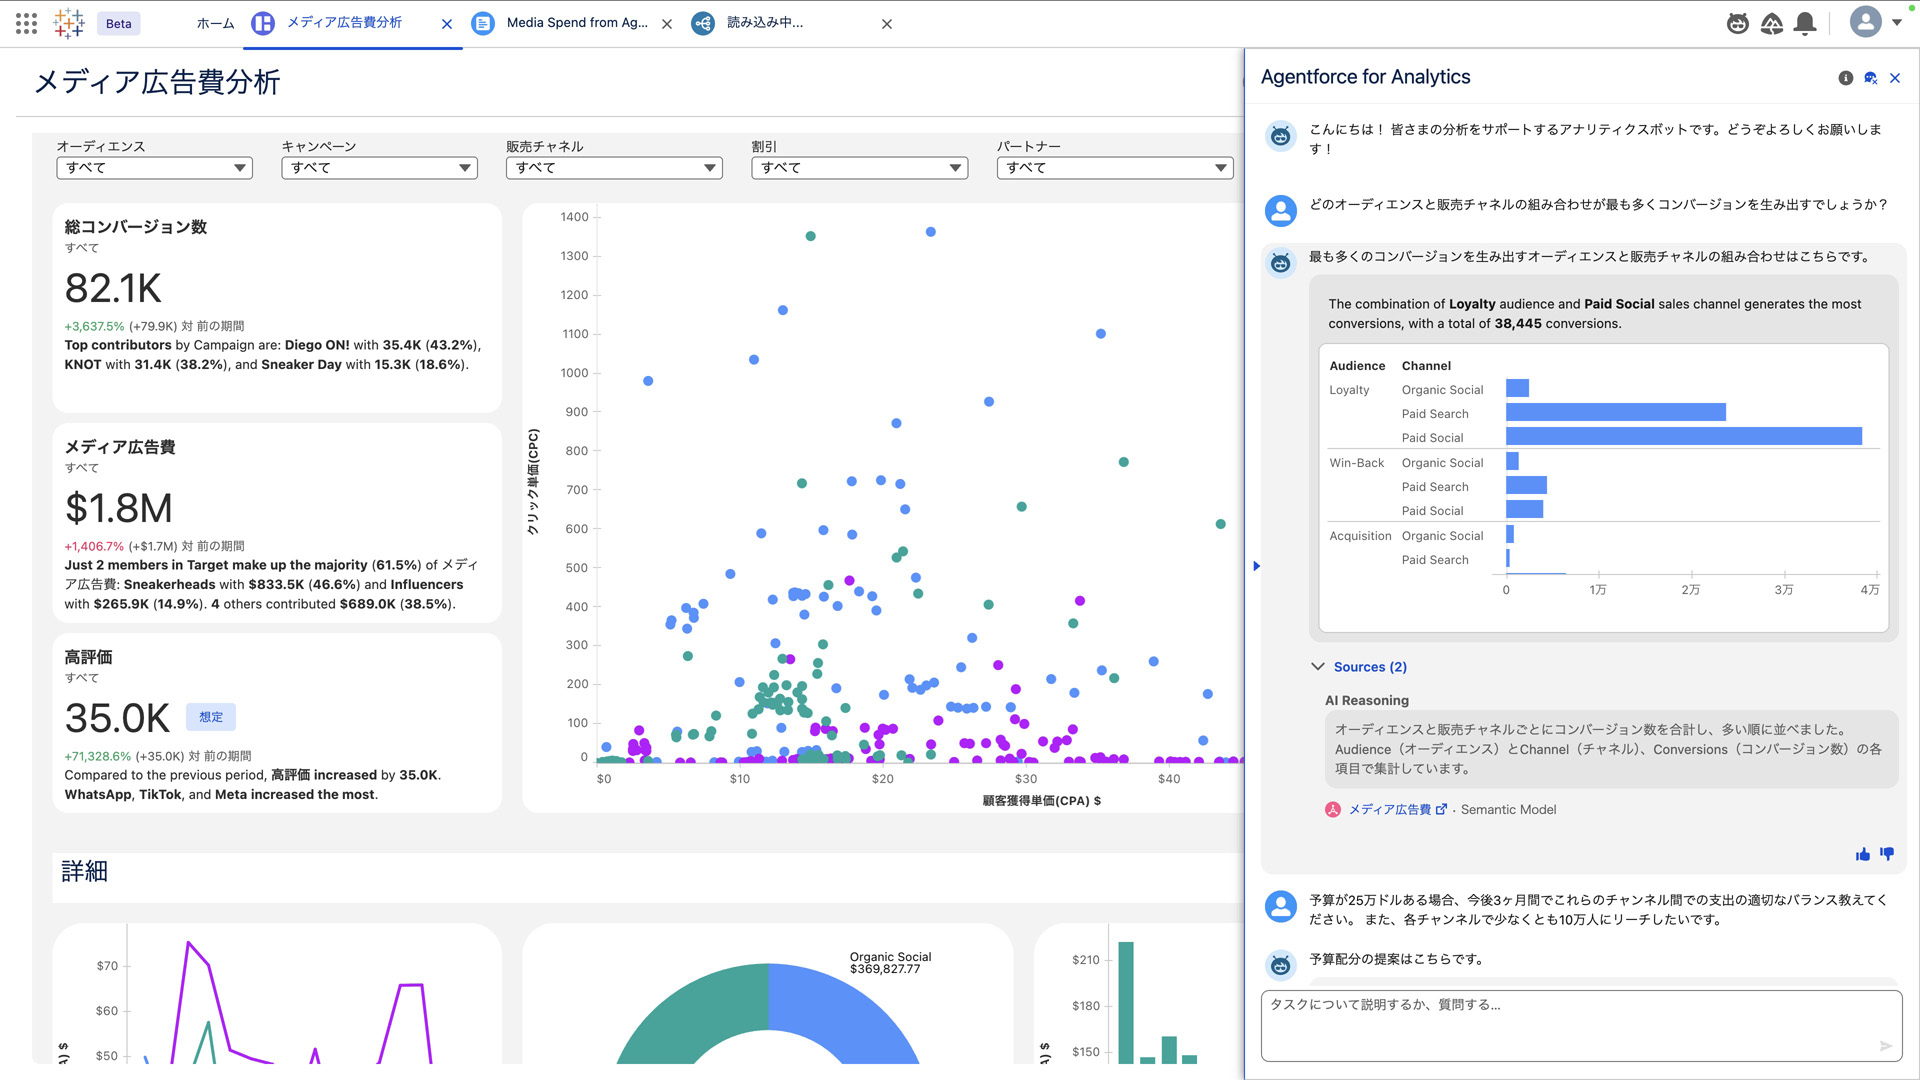Viewport: 1920px width, 1080px height.
Task: Click the info icon in Agentforce panel
Action: pyautogui.click(x=1846, y=78)
